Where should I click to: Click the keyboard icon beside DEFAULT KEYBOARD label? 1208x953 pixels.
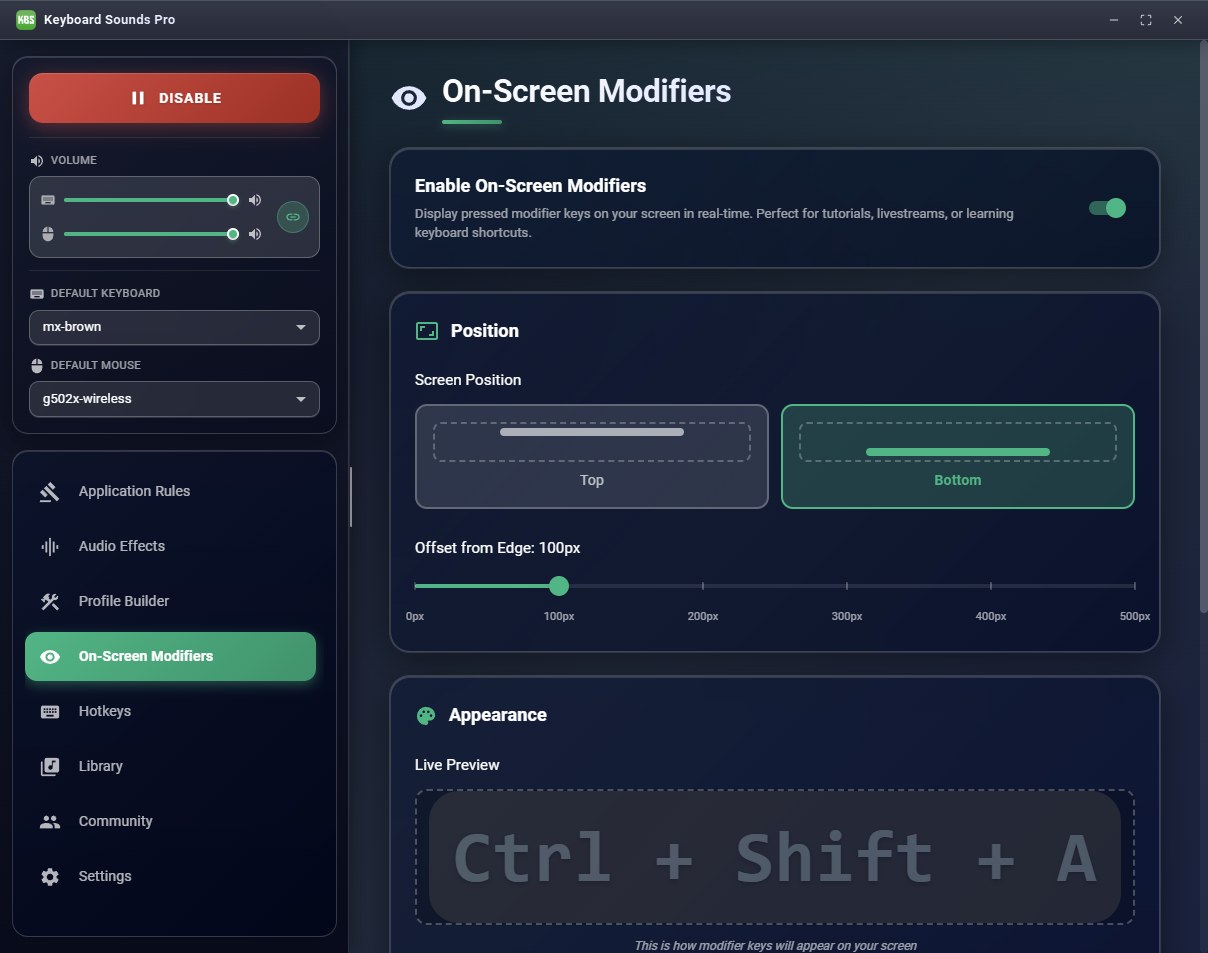[38, 293]
